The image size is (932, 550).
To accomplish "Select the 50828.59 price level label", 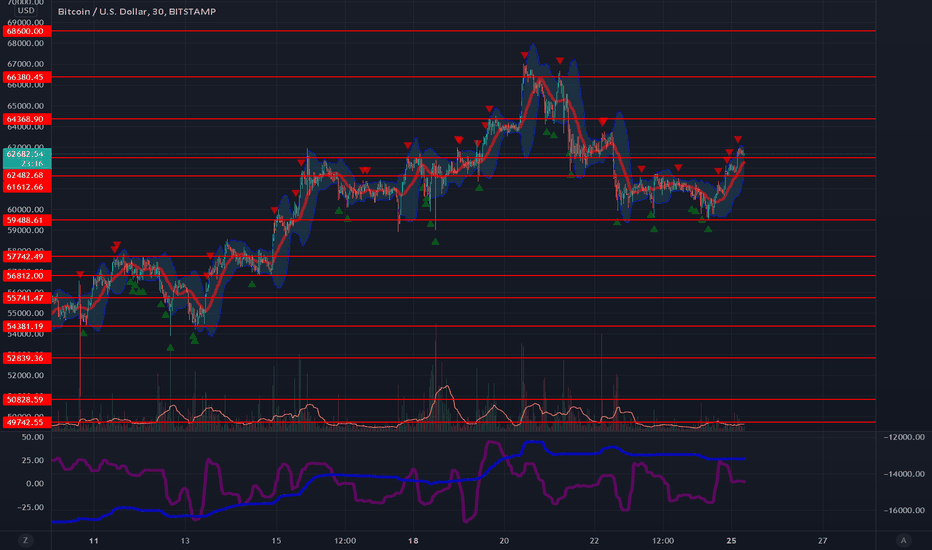I will tap(26, 400).
